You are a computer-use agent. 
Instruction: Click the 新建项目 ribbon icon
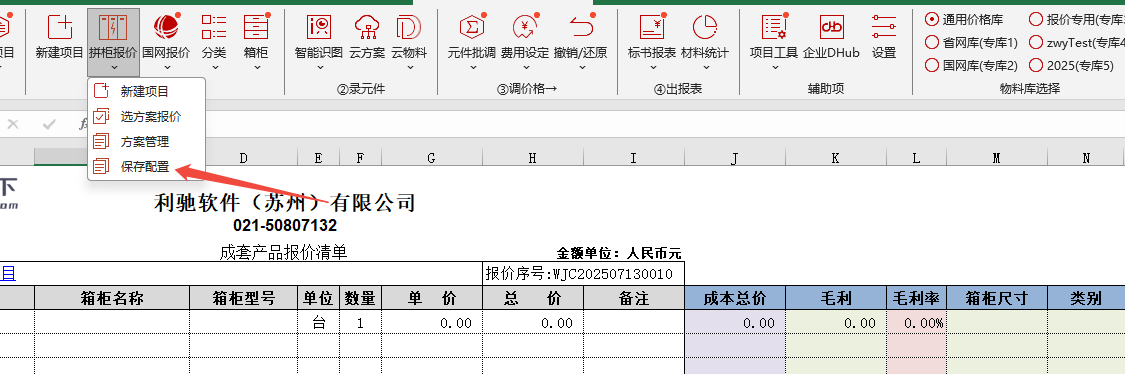(60, 27)
